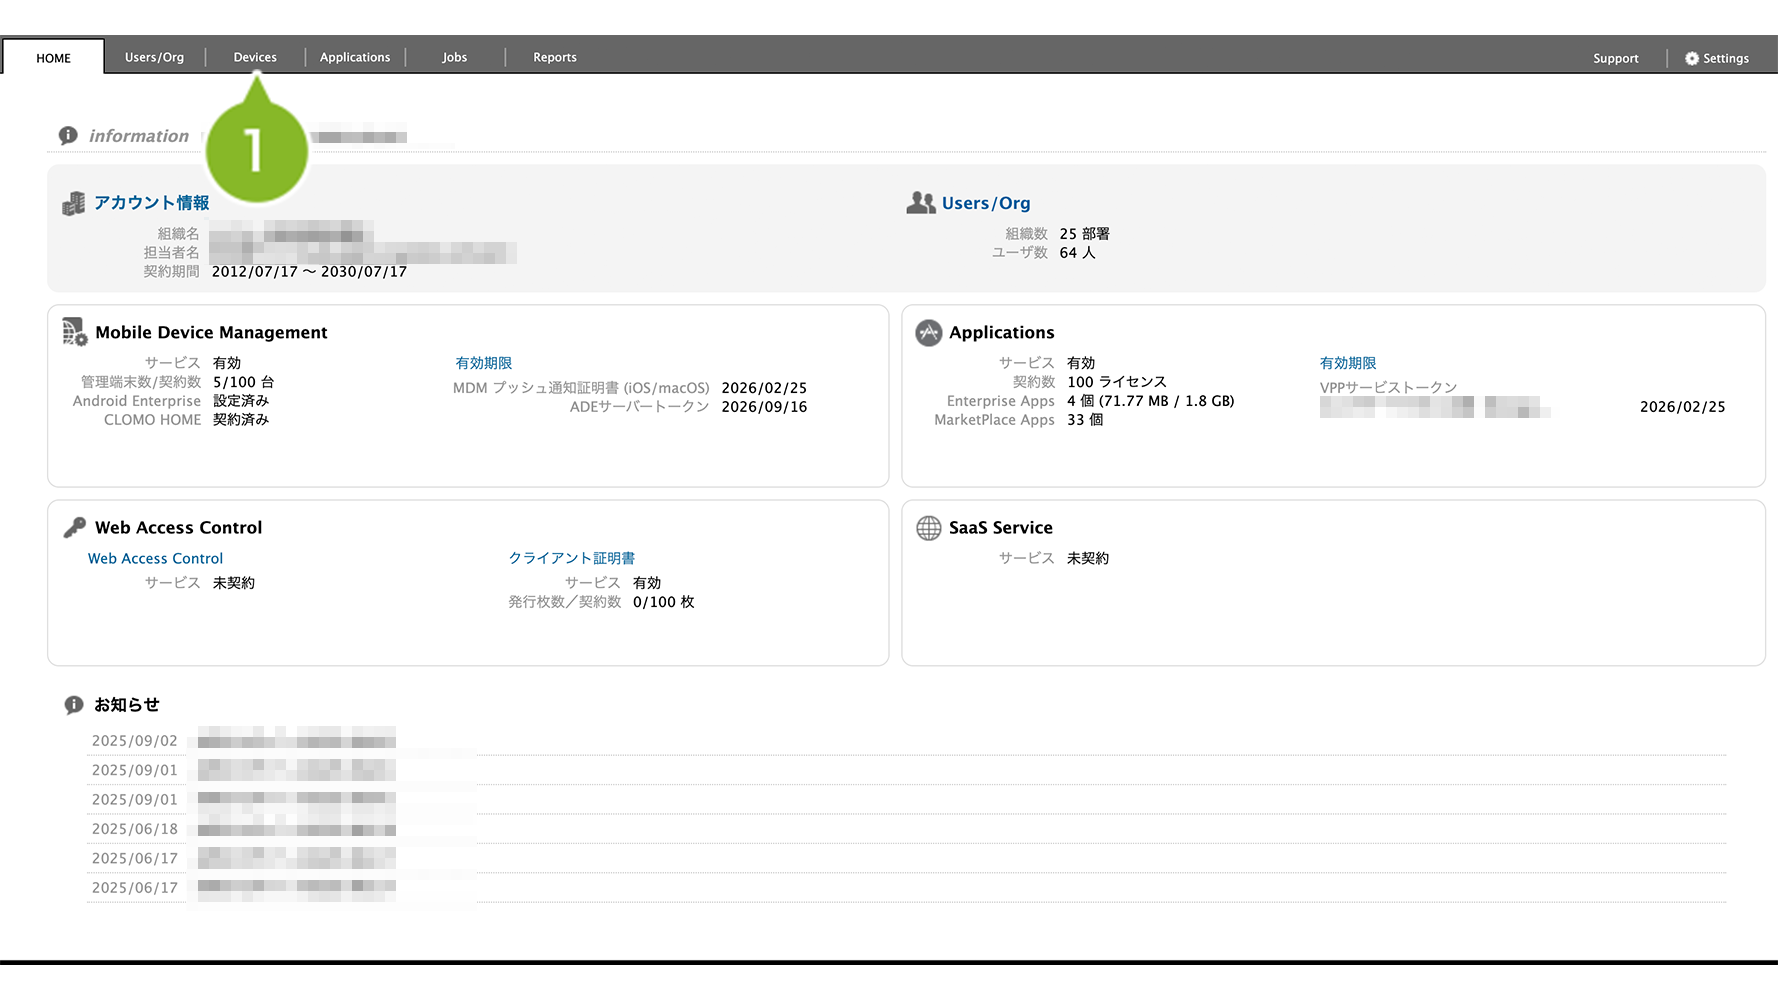Go to the Reports tab

point(555,58)
